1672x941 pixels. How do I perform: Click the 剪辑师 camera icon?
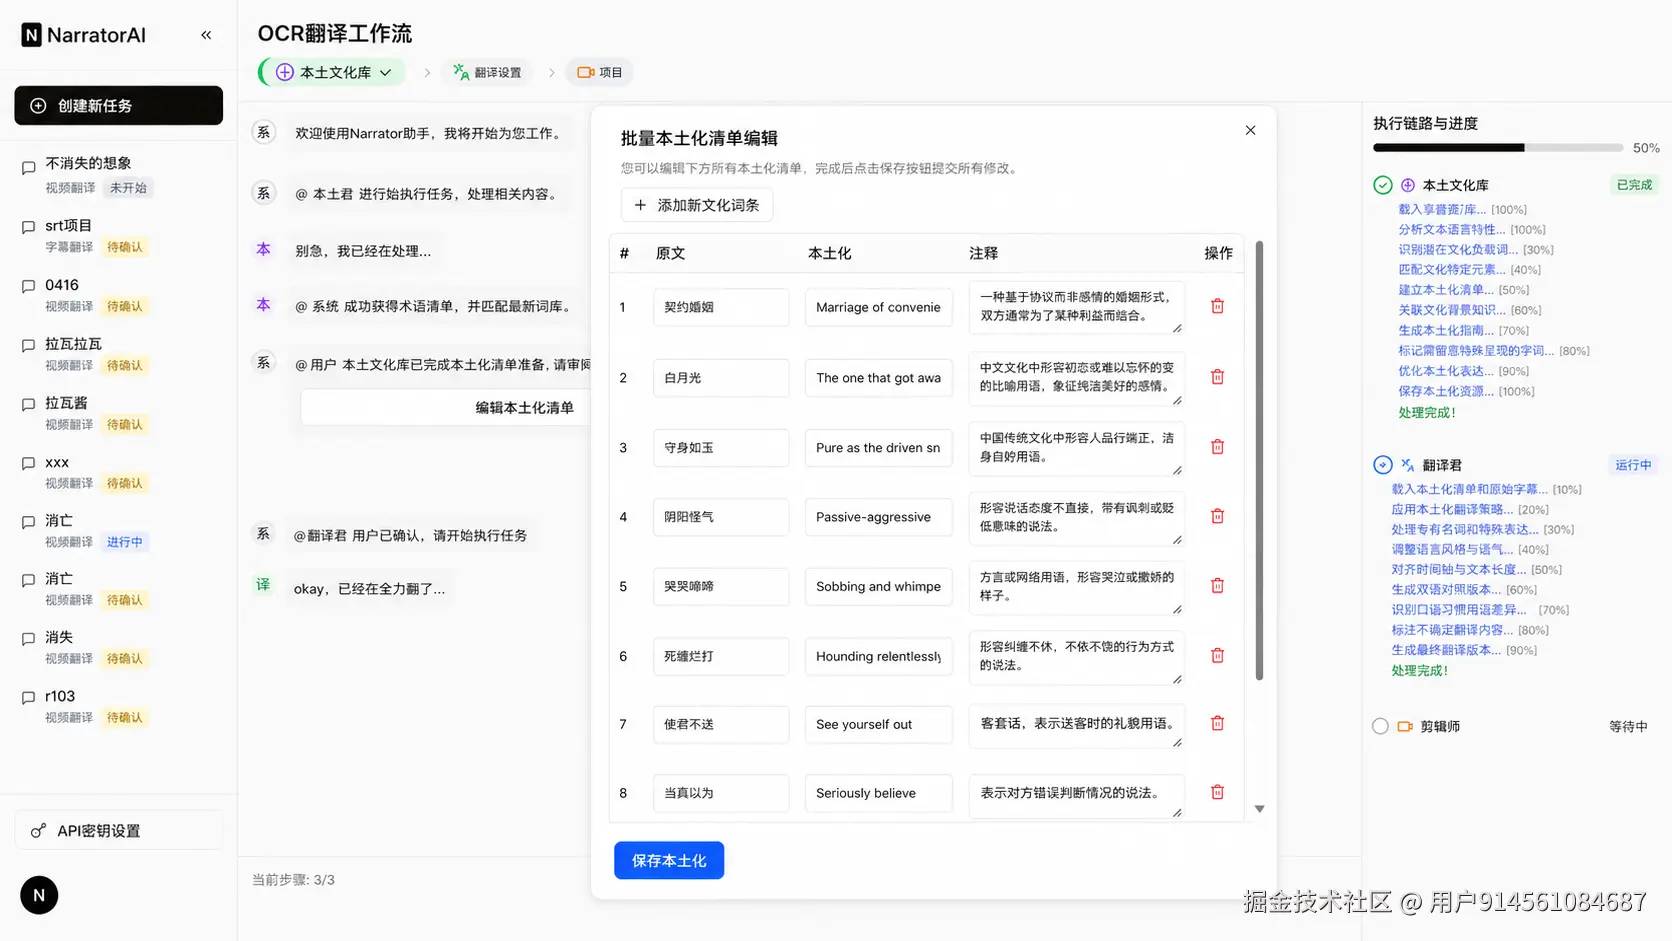[1405, 726]
